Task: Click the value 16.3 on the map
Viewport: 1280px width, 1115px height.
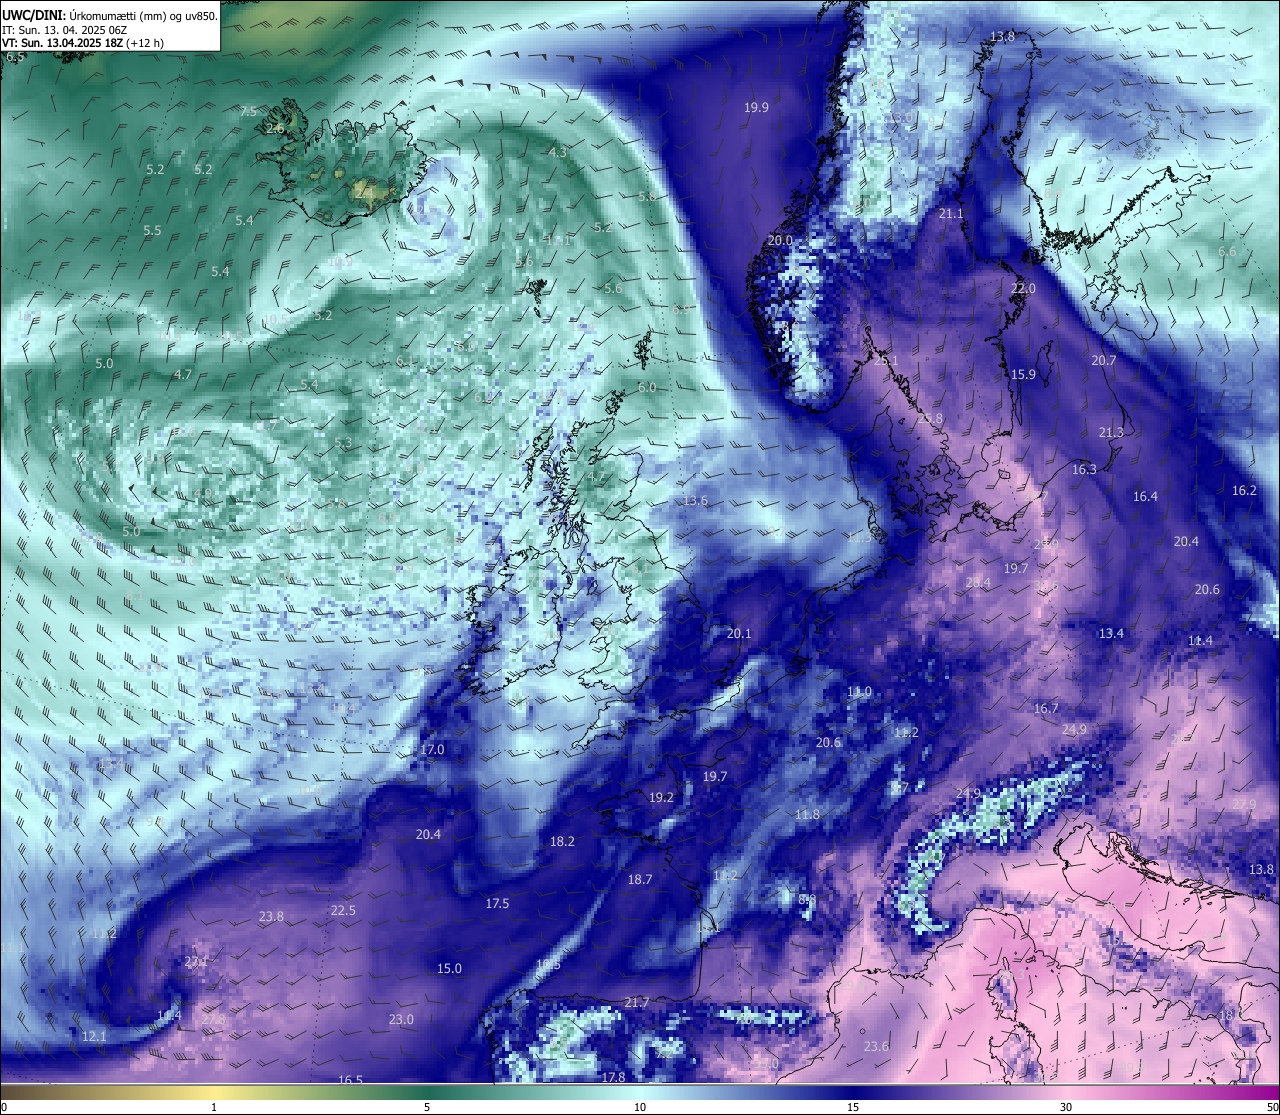Action: tap(1084, 470)
